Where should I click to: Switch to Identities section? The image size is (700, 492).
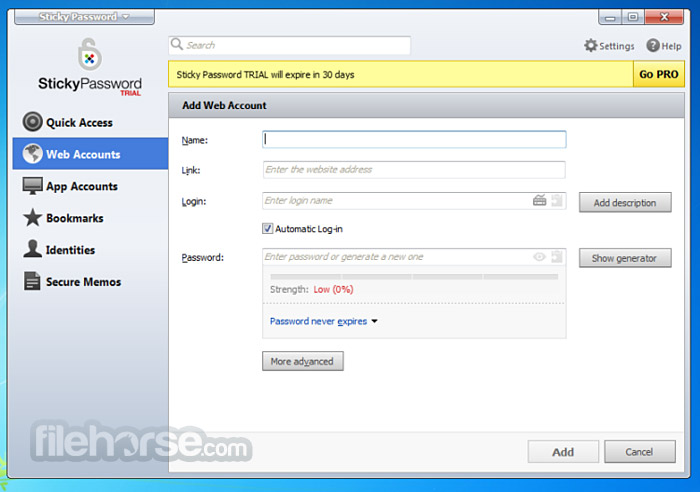tap(91, 249)
